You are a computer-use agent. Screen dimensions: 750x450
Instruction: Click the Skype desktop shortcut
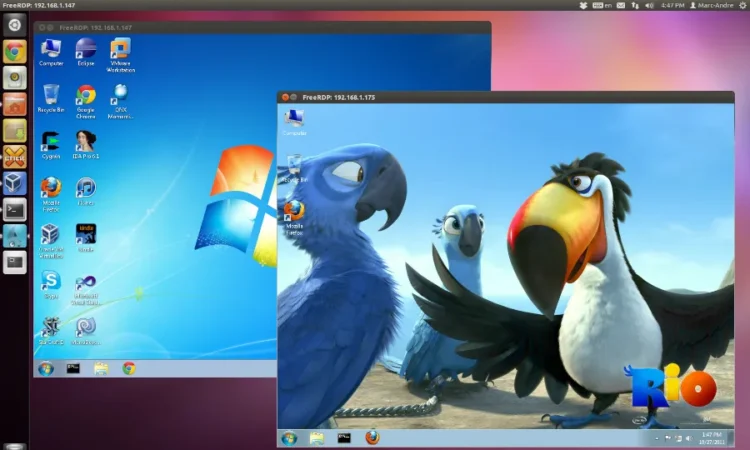pos(50,281)
